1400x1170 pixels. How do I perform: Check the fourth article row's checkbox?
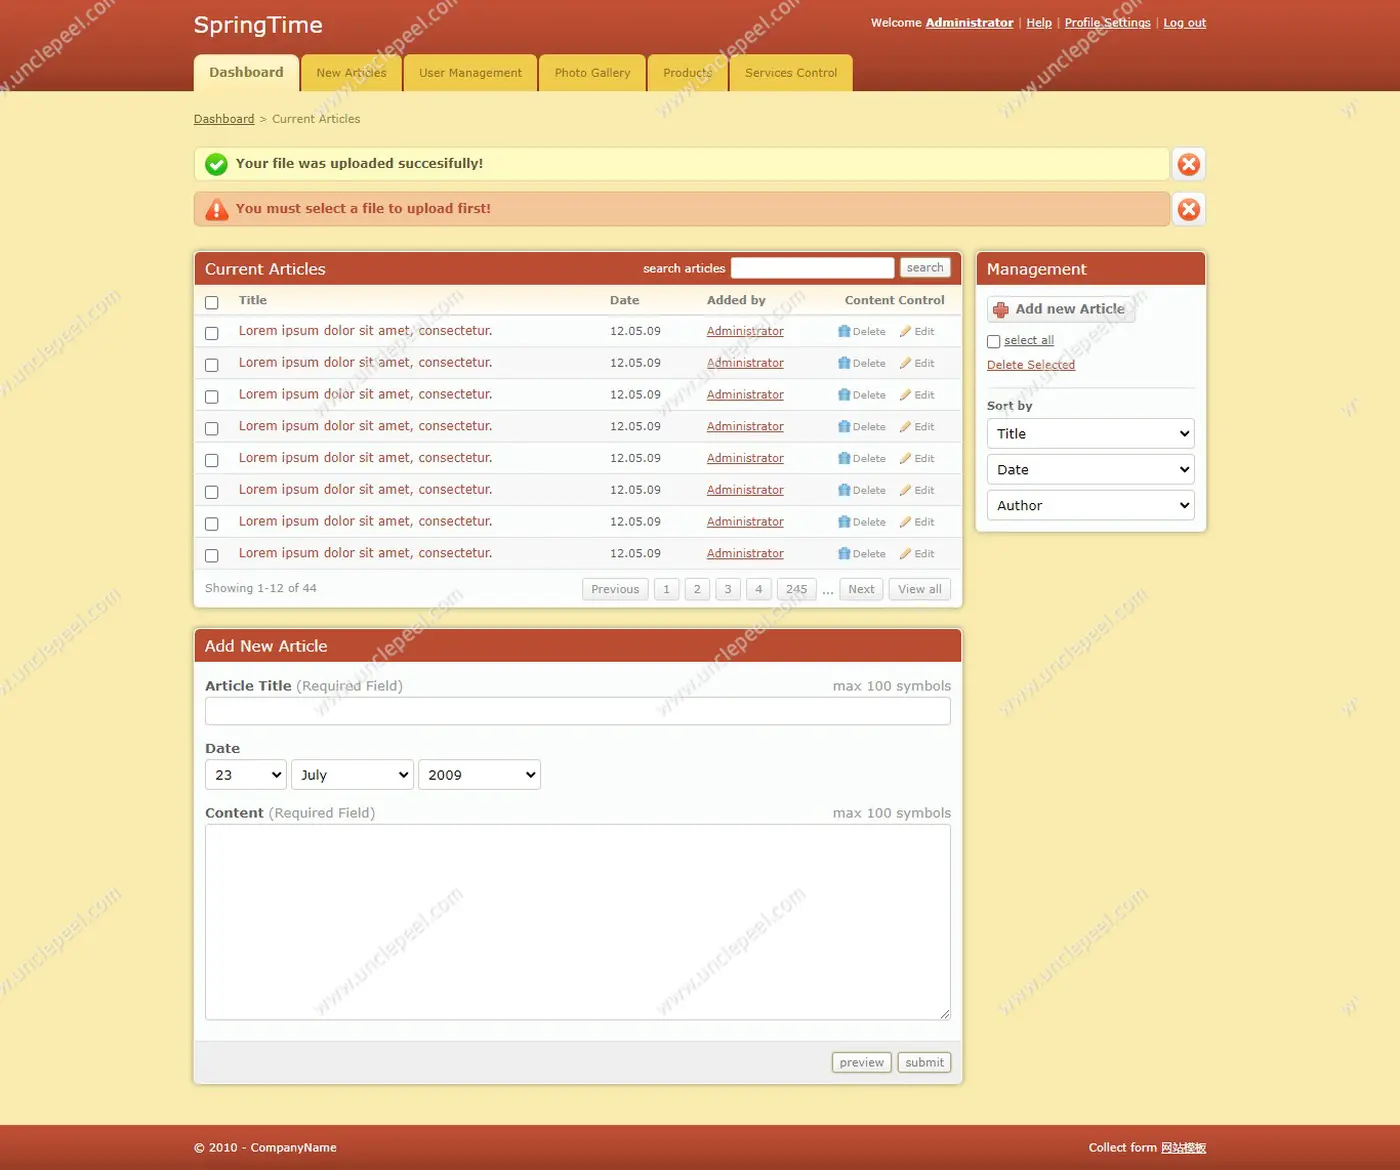(212, 428)
